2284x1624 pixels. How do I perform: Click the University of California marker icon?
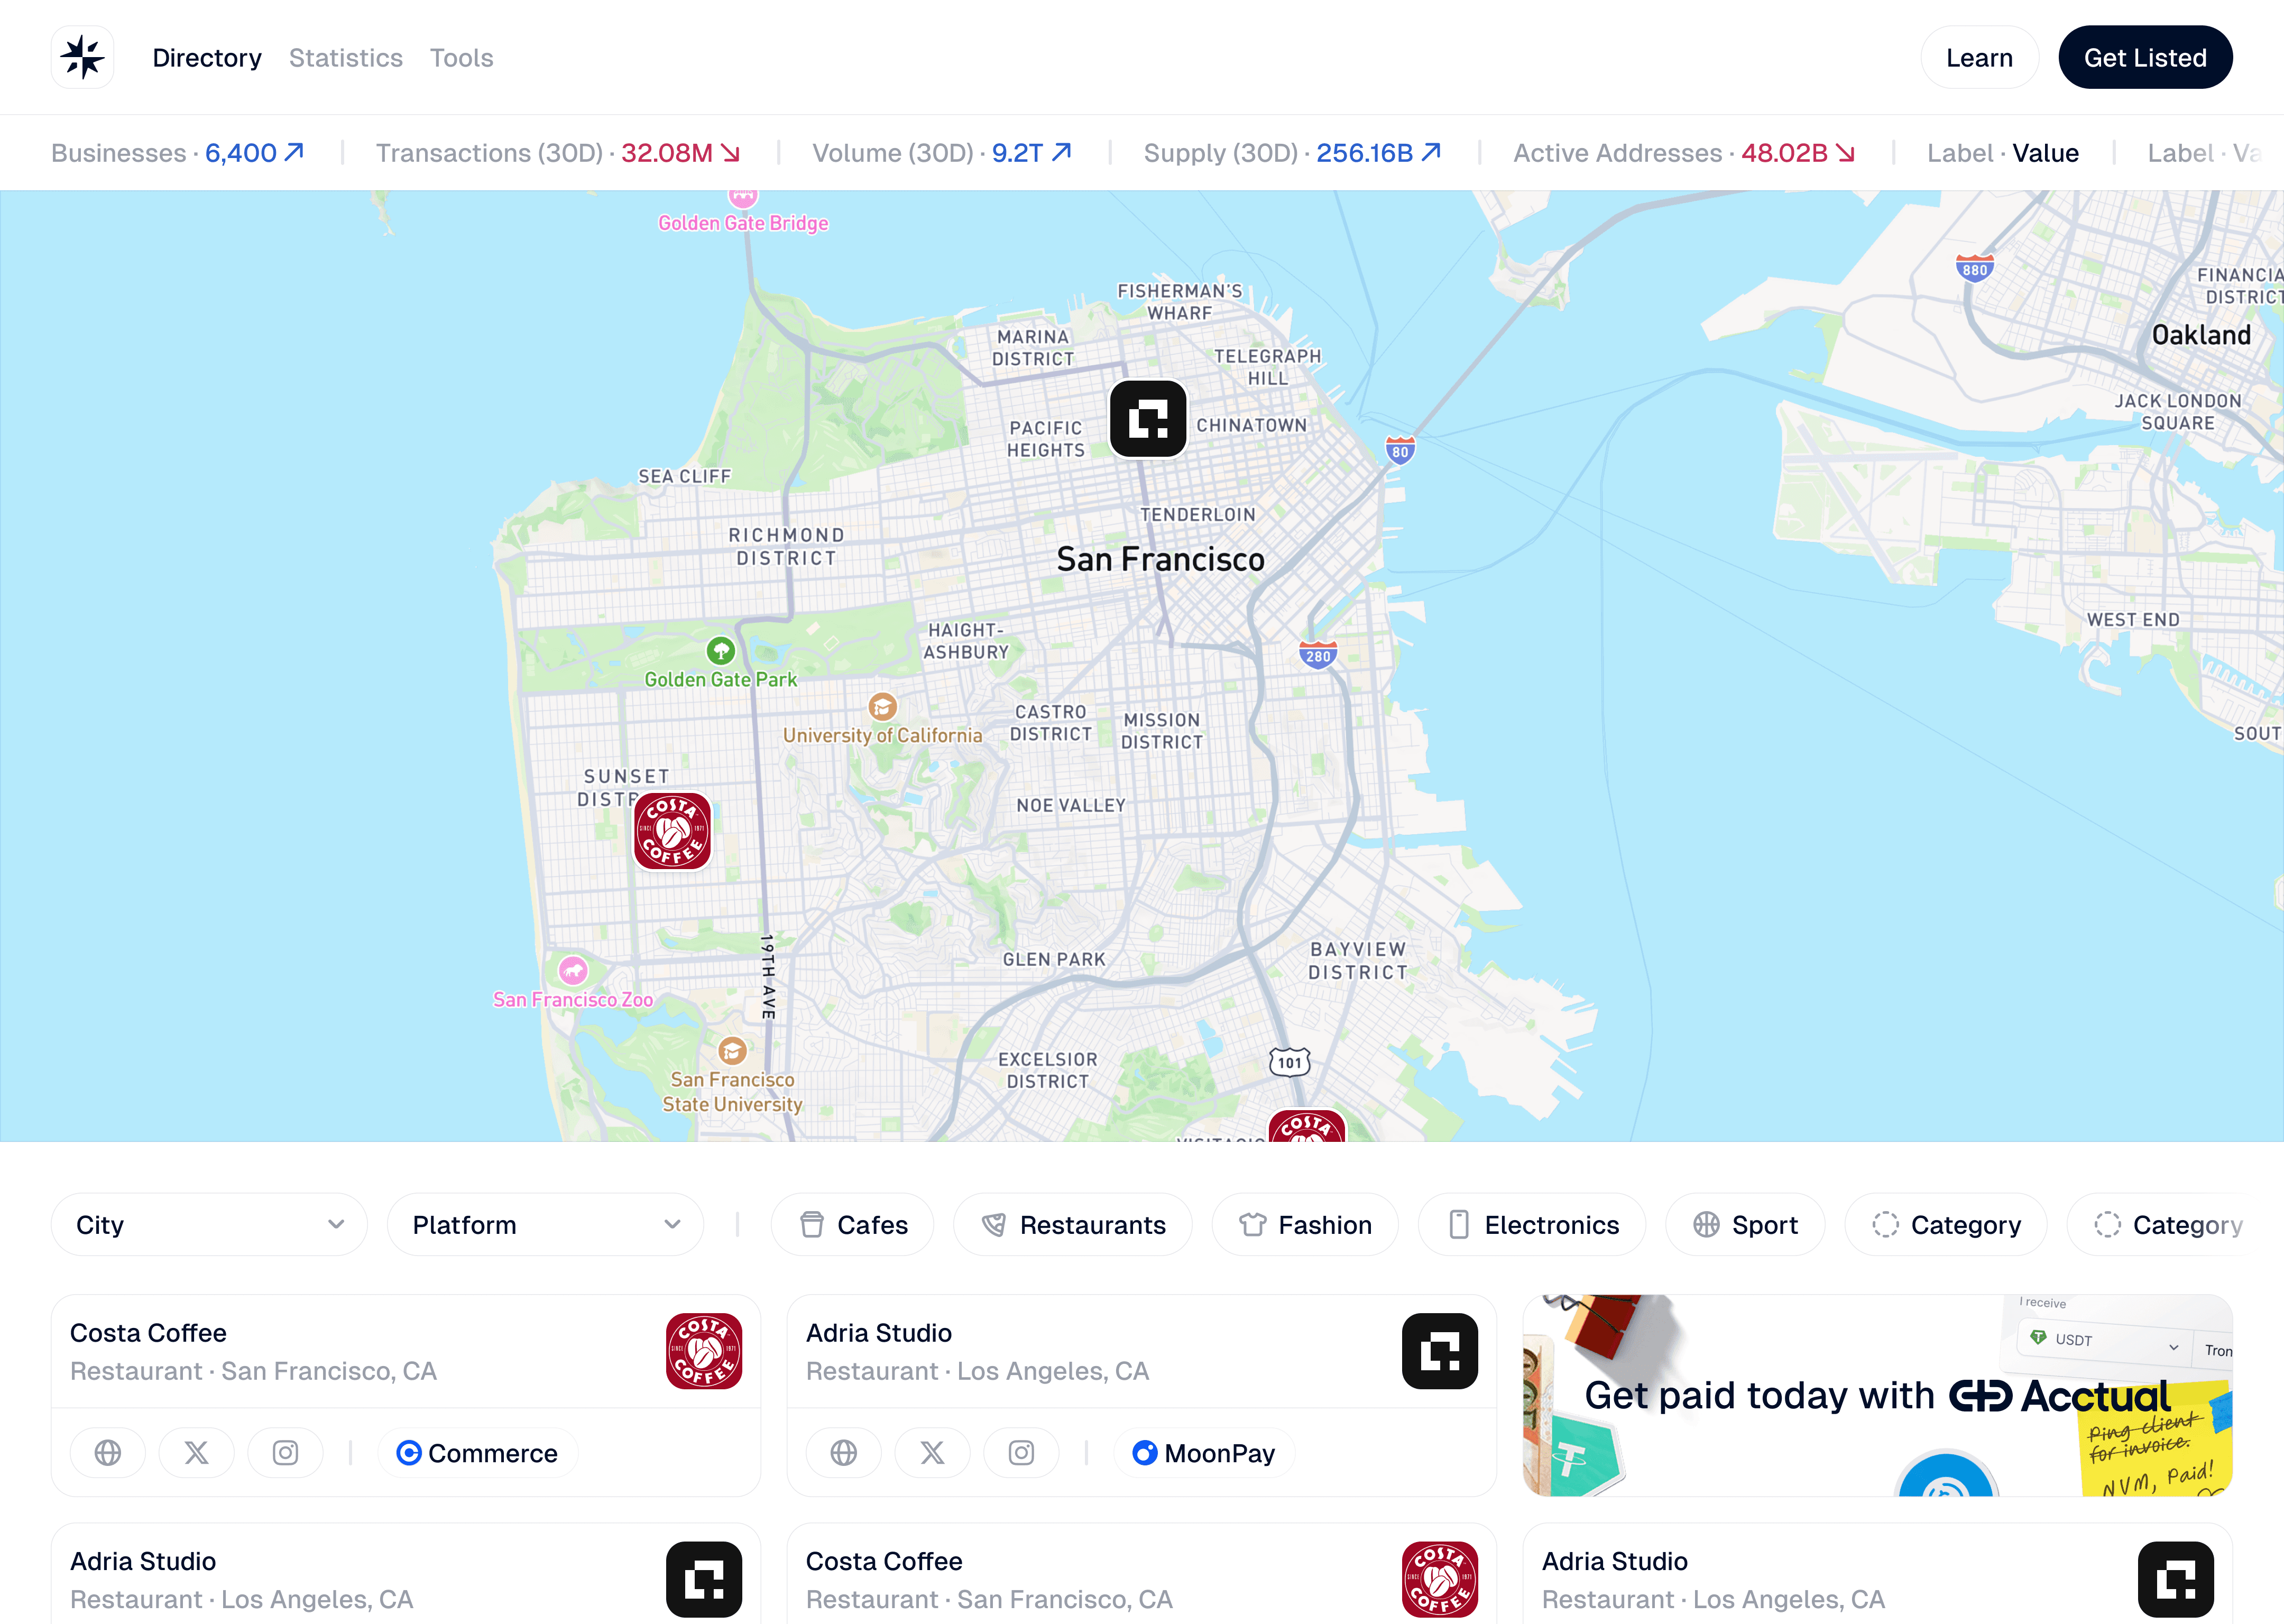point(882,707)
